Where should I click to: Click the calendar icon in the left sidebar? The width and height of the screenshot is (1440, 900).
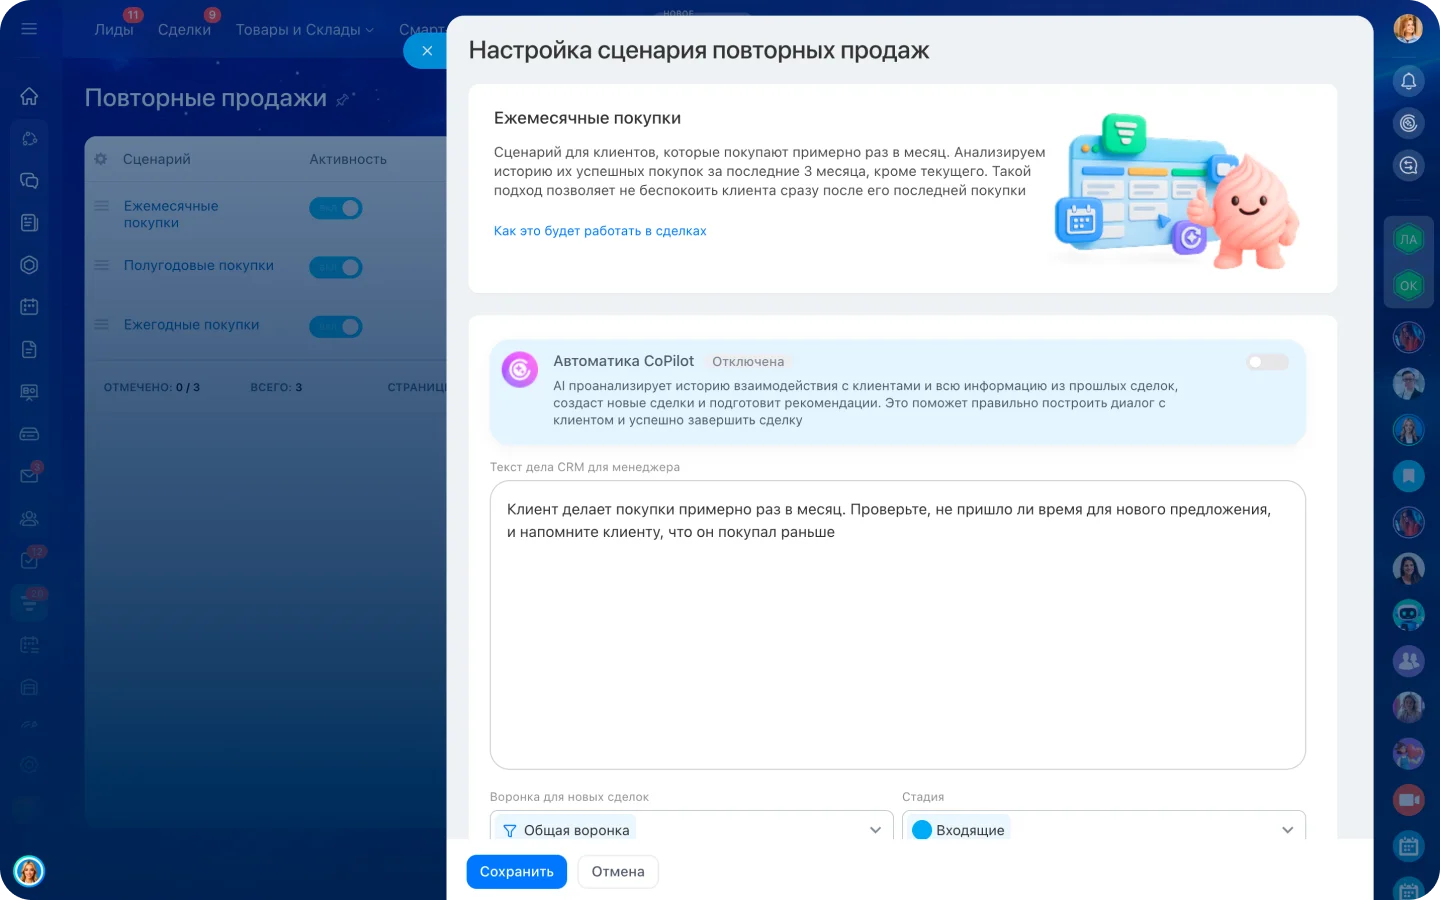29,307
